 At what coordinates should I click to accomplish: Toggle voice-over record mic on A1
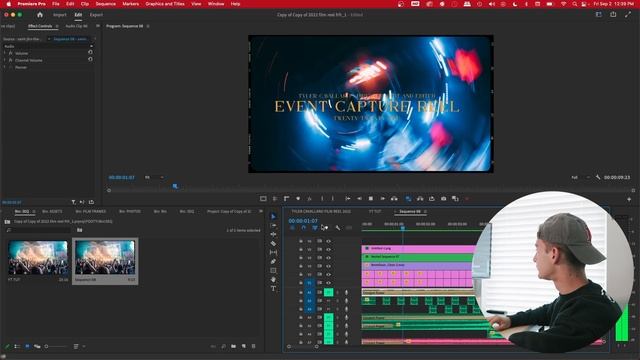[347, 293]
